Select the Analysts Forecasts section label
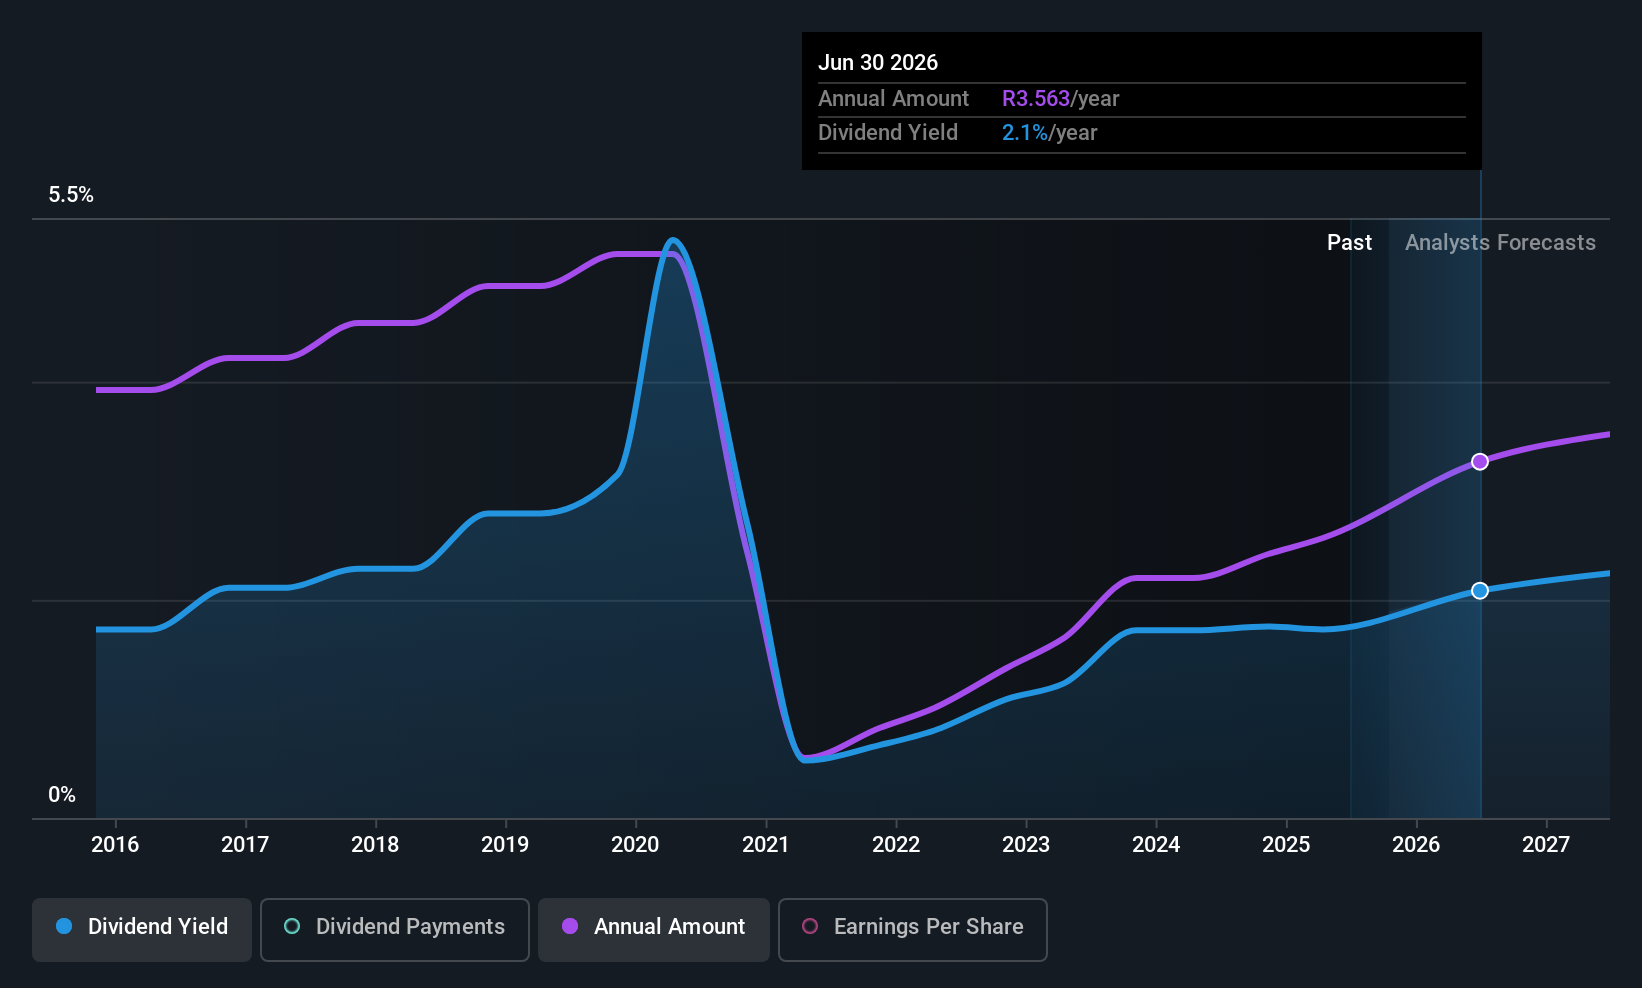This screenshot has height=988, width=1642. (x=1500, y=243)
